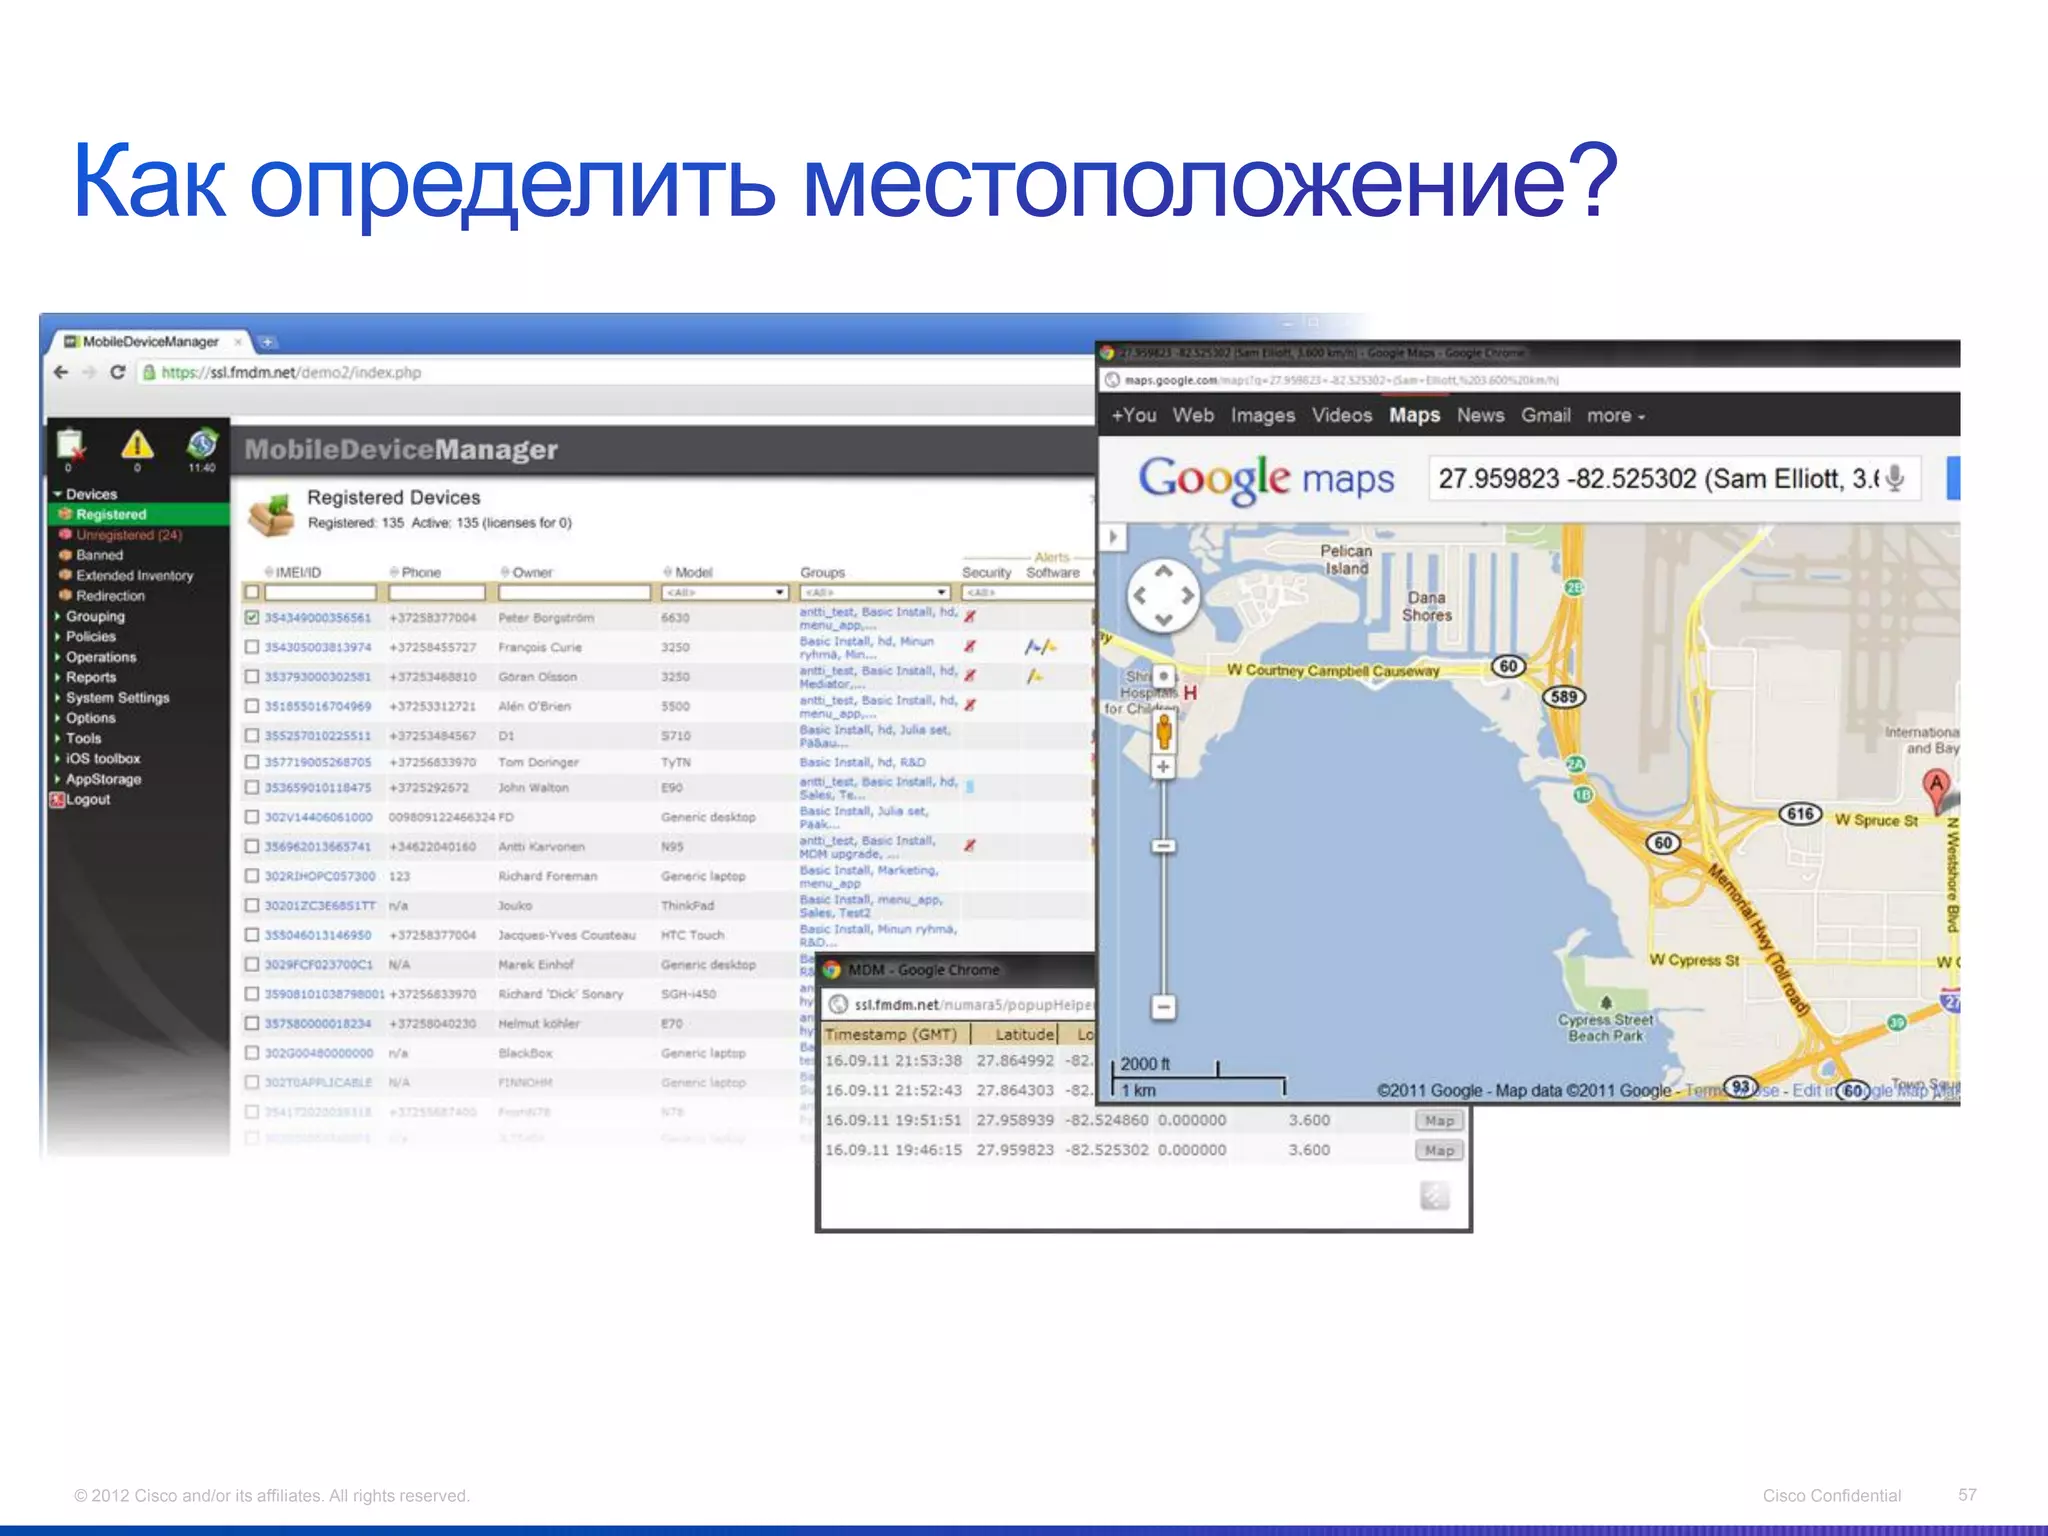
Task: Click the browser back arrow
Action: click(x=61, y=372)
